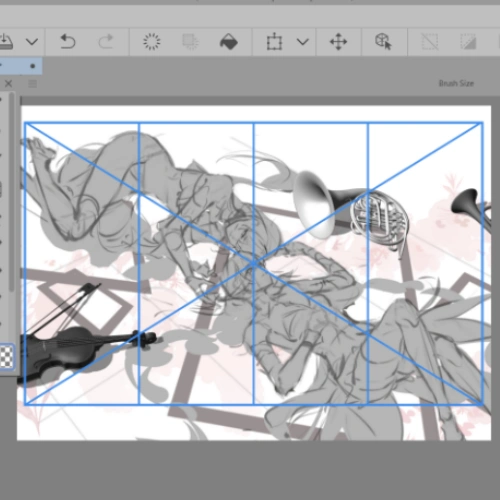This screenshot has height=500, width=500.
Task: Select the Move arrows icon
Action: click(338, 42)
